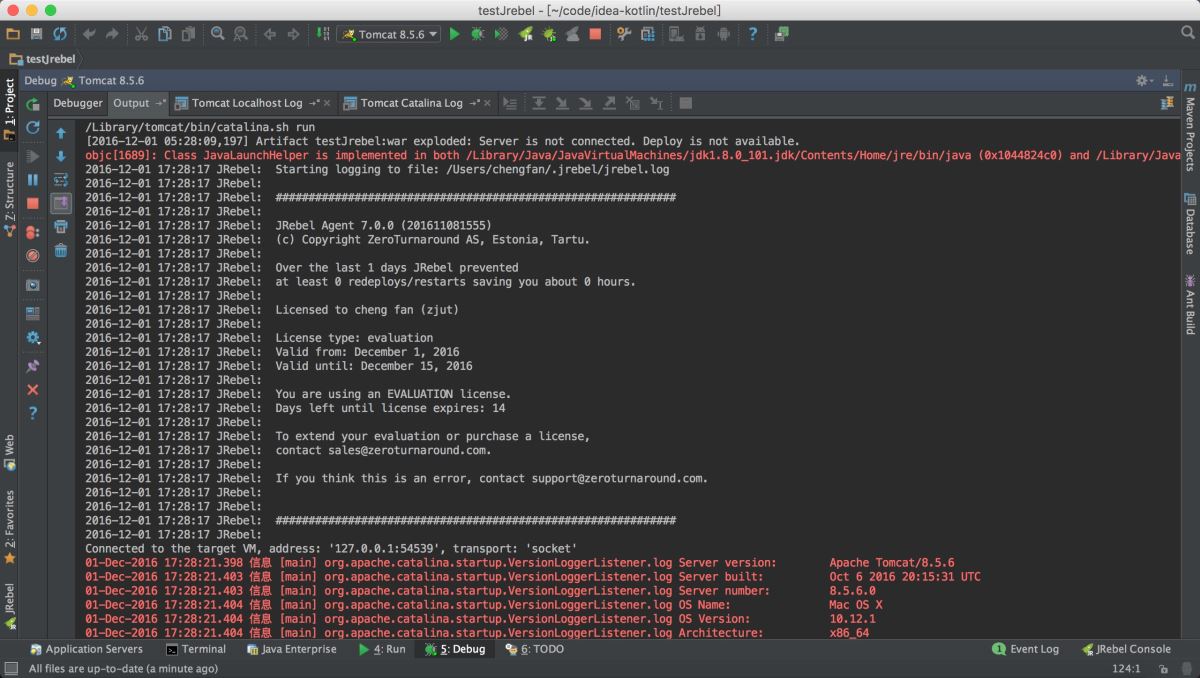Open the Database side panel
The height and width of the screenshot is (678, 1200).
[1190, 224]
